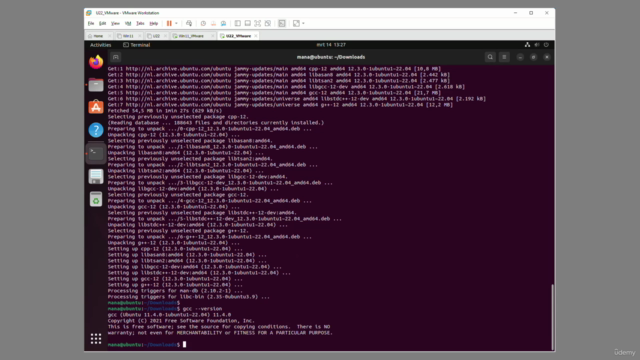This screenshot has width=640, height=360.
Task: Minimize the VMware Workstation window
Action: (x=516, y=13)
